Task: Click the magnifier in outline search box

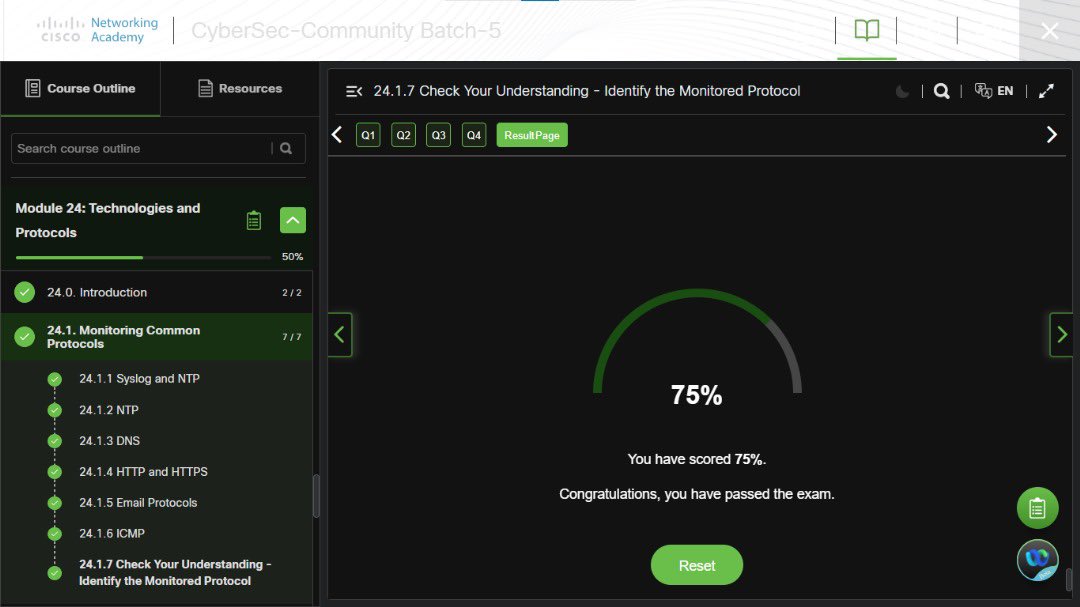Action: tap(286, 148)
